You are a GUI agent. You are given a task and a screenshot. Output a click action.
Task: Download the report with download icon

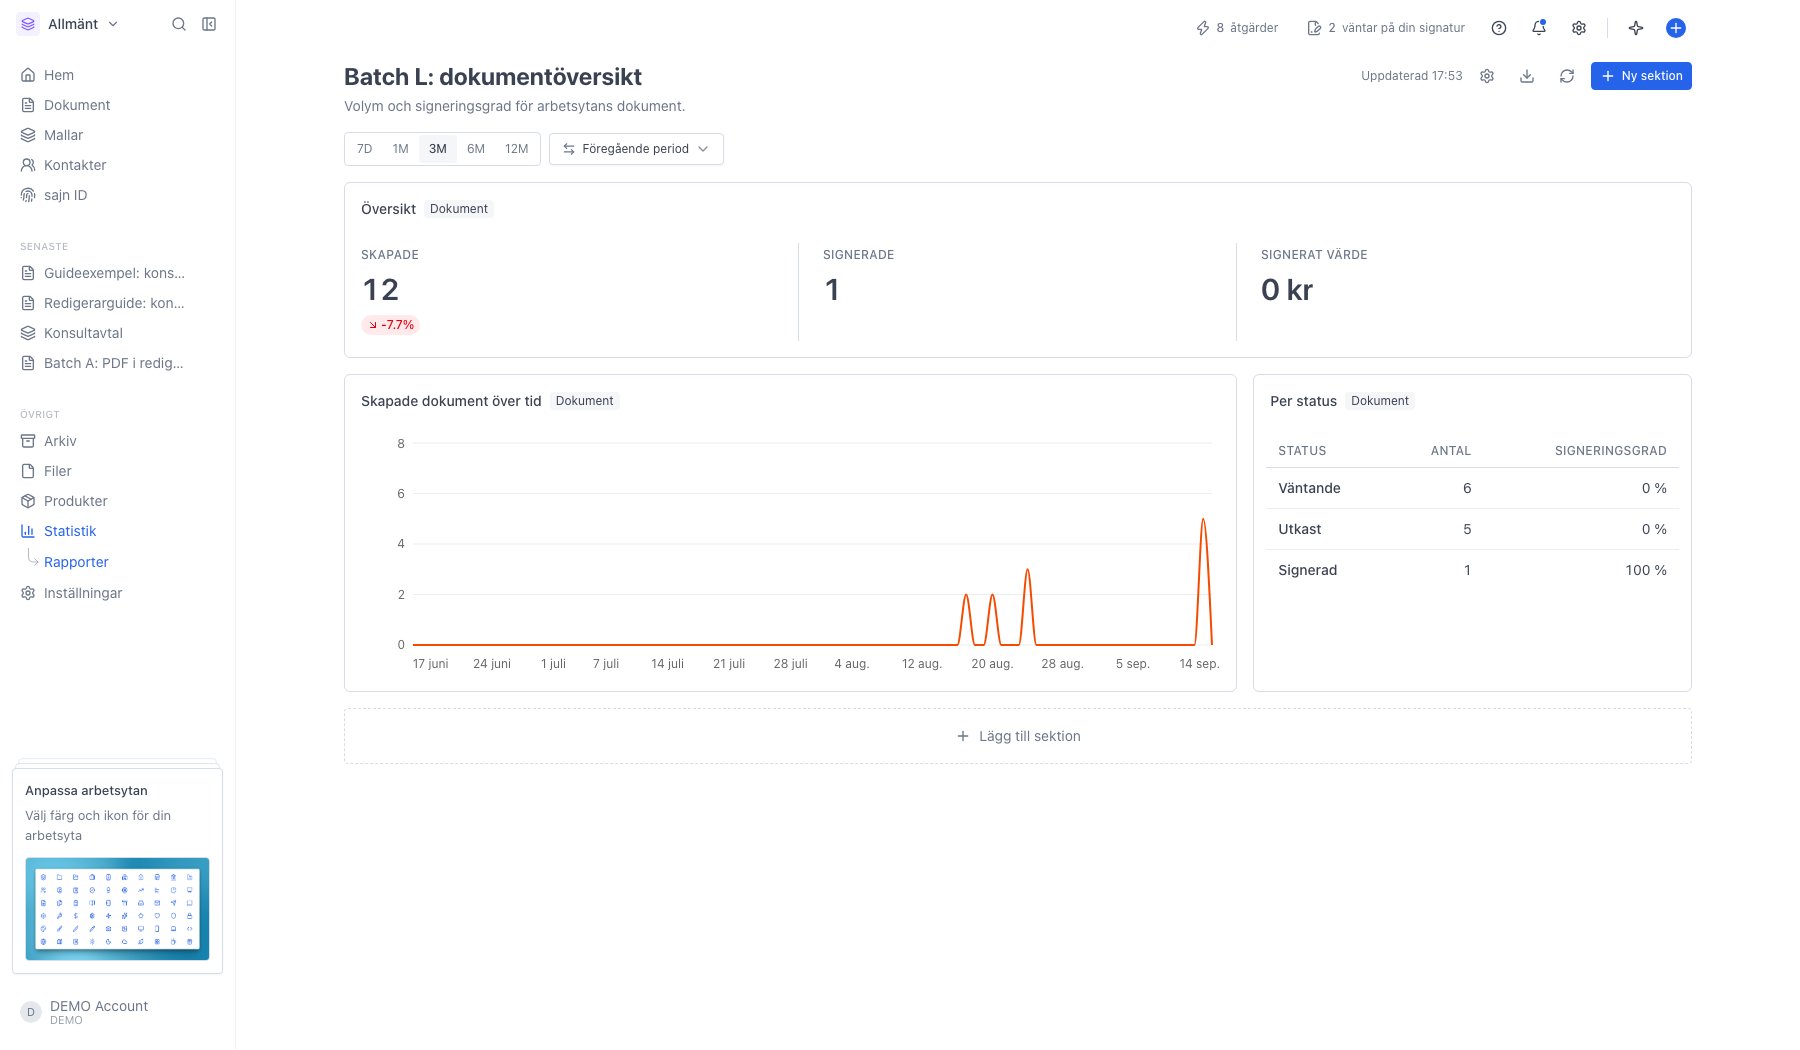click(x=1527, y=76)
